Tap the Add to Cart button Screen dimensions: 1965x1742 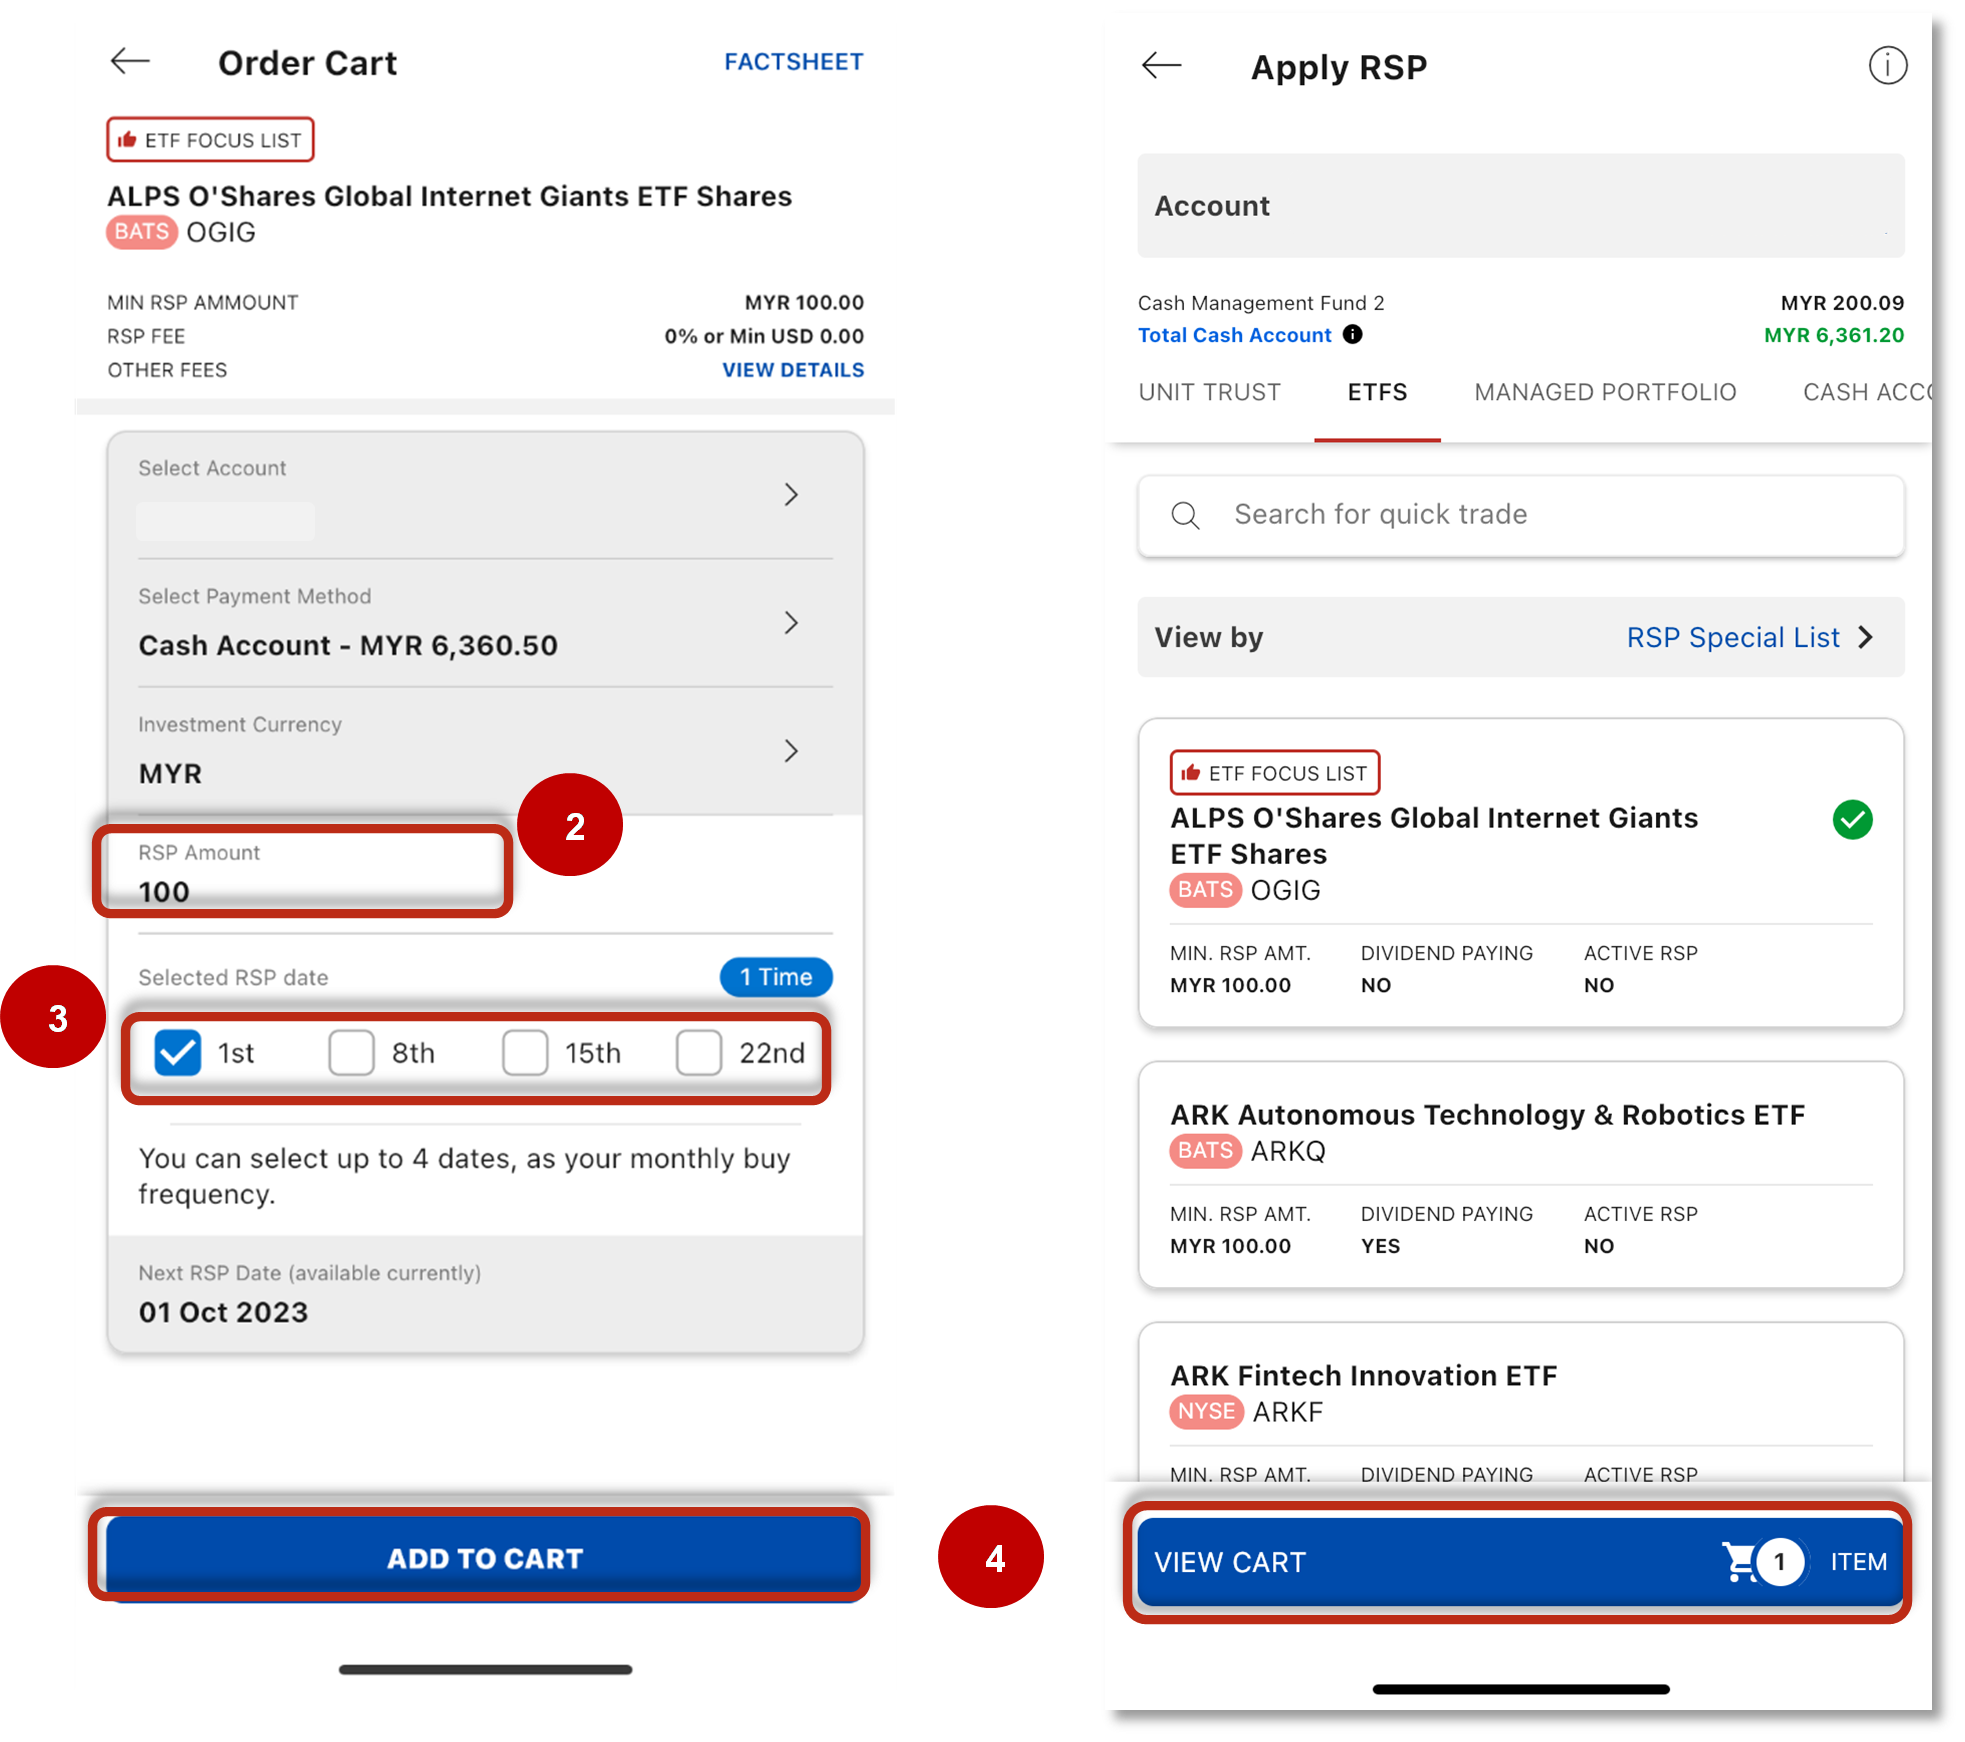click(484, 1558)
